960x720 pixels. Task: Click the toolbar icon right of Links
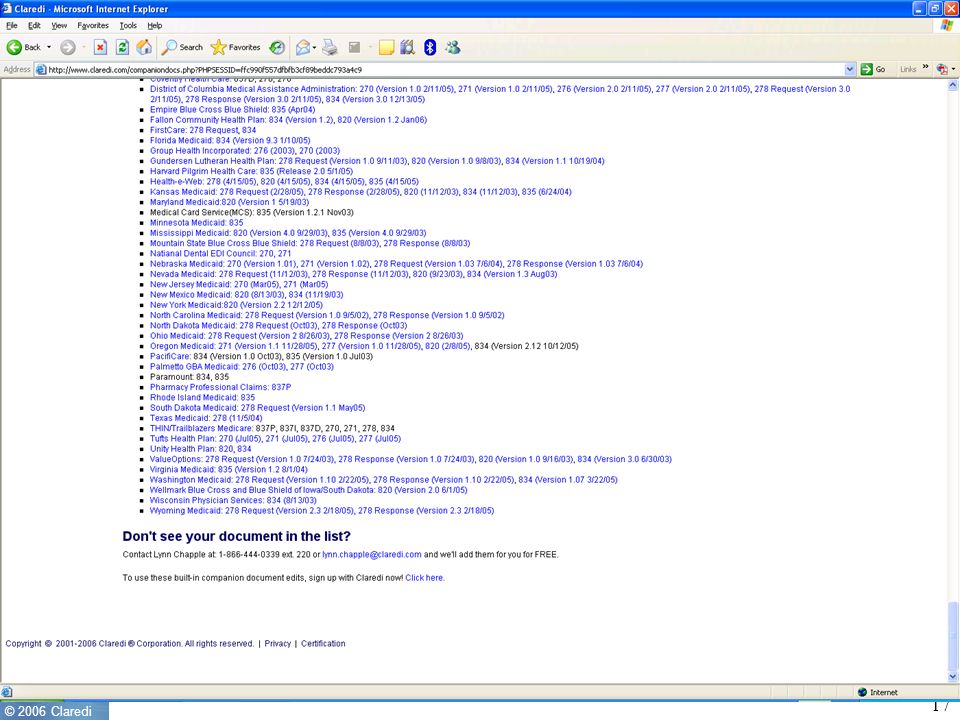(x=942, y=69)
